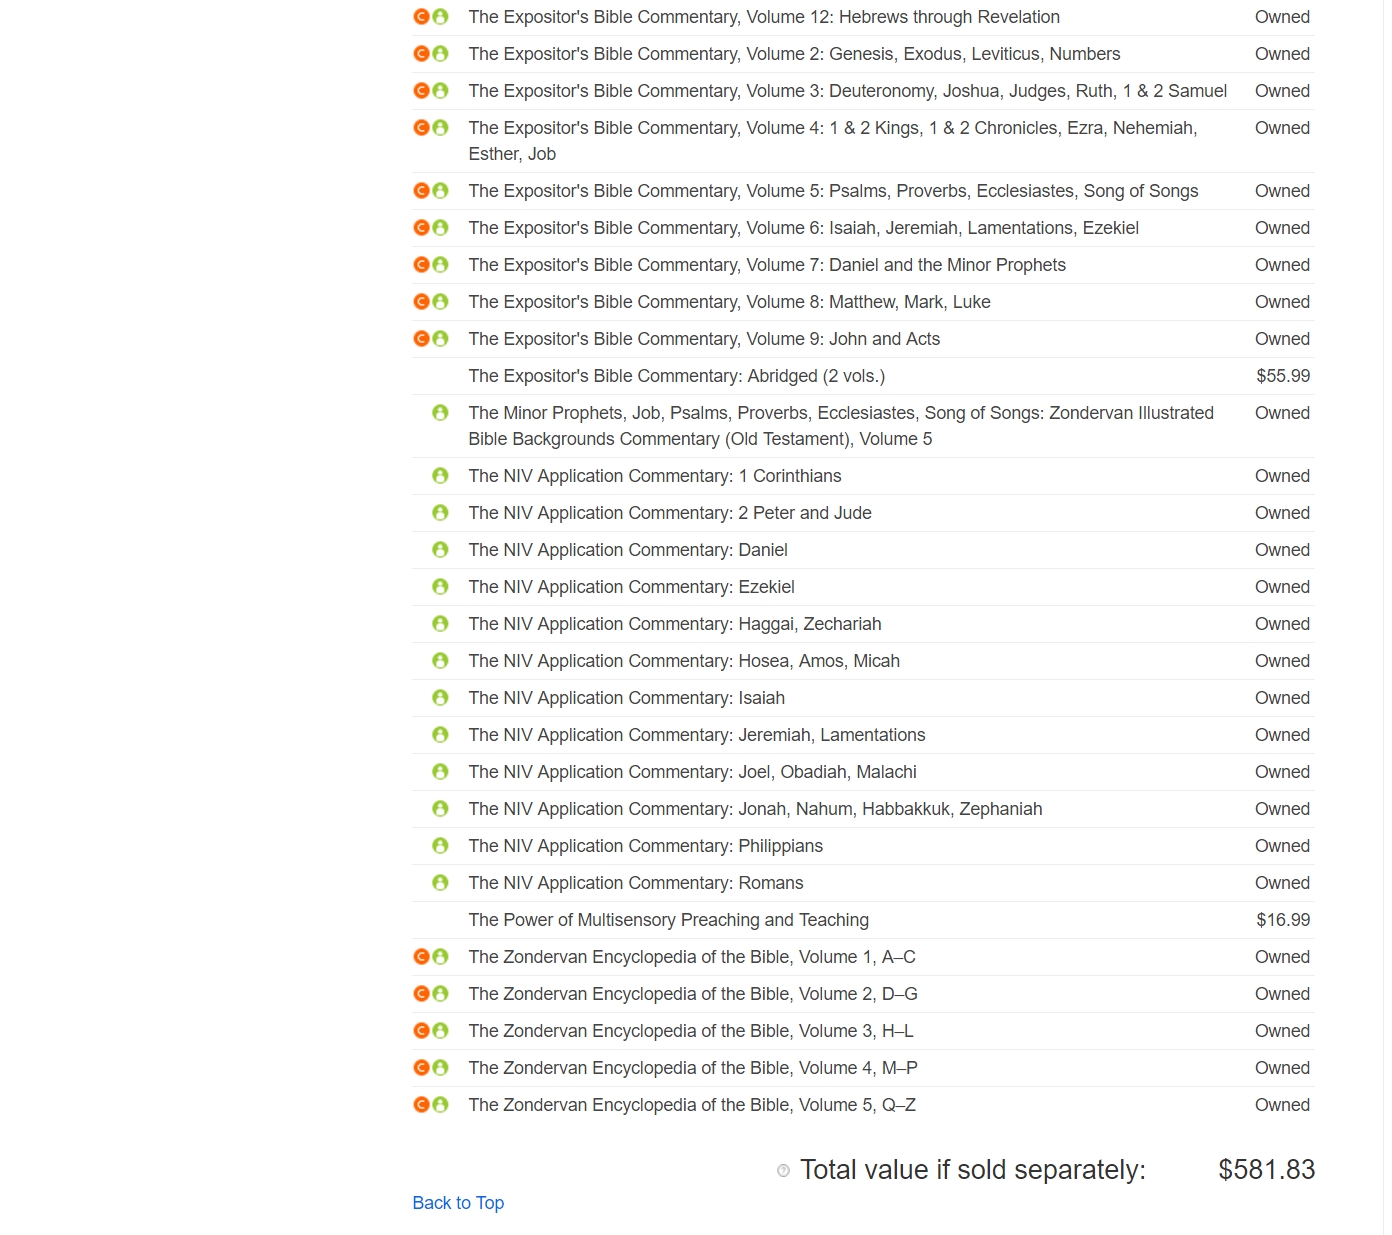Image resolution: width=1392 pixels, height=1235 pixels.
Task: Click the orange icon beside Expositor's Volume 6
Action: tap(421, 228)
